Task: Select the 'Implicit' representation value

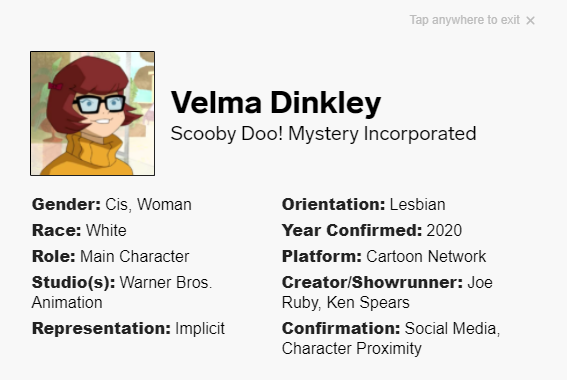Action: click(200, 329)
